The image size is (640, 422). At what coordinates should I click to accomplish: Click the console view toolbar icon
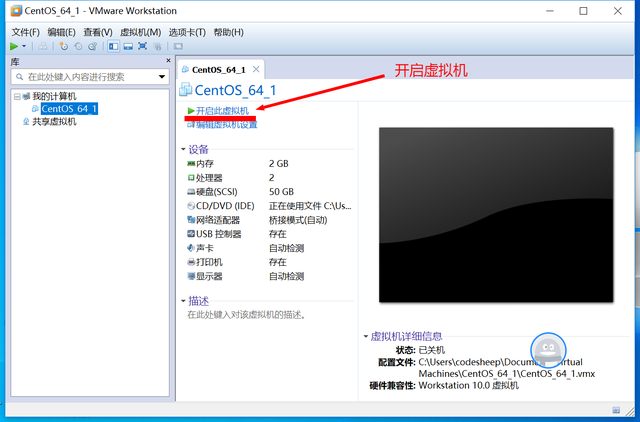pos(178,47)
